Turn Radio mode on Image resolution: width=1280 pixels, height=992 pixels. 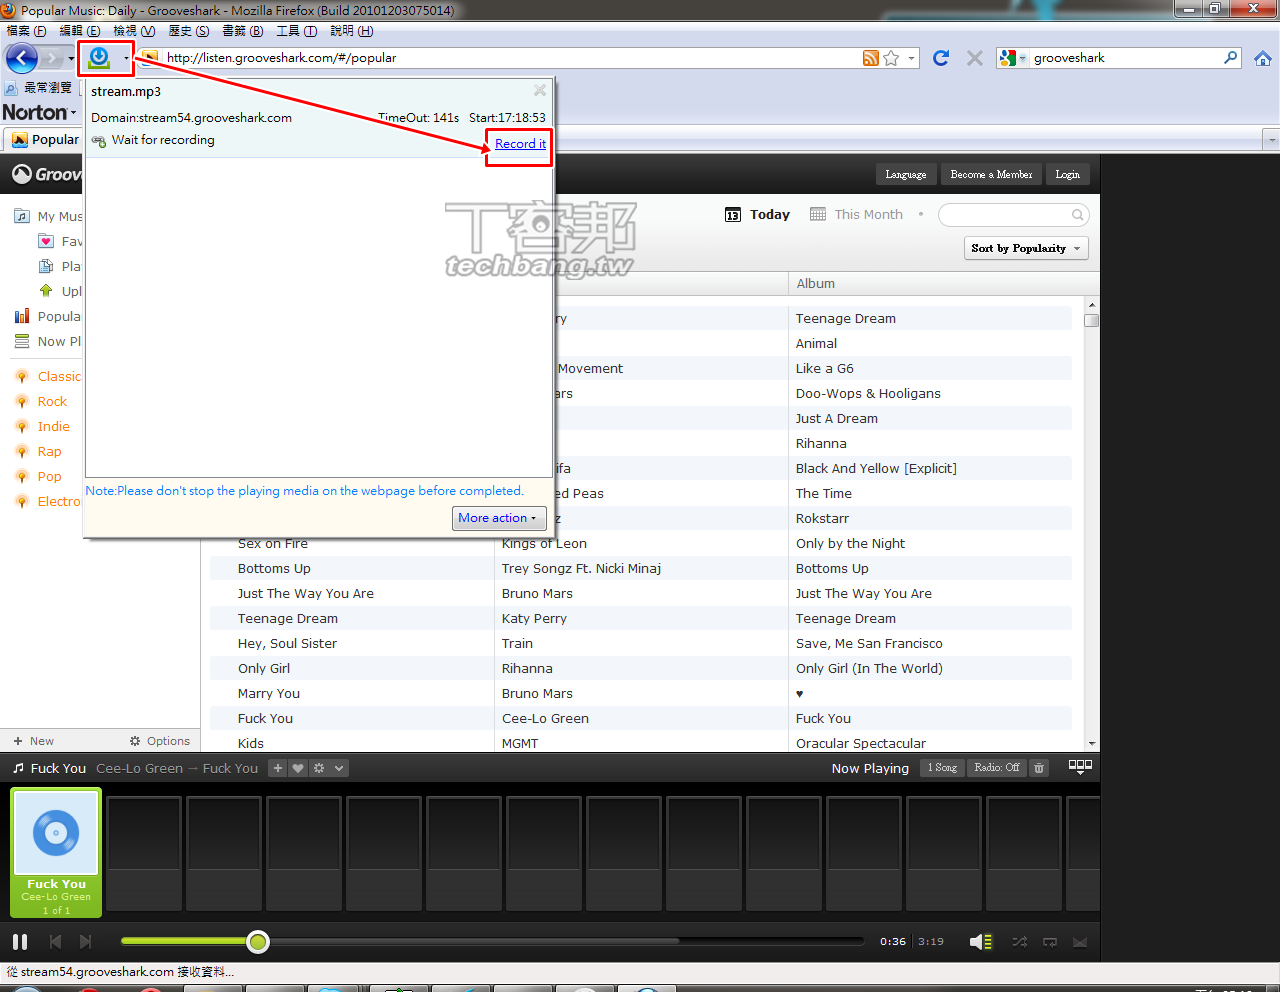[996, 768]
